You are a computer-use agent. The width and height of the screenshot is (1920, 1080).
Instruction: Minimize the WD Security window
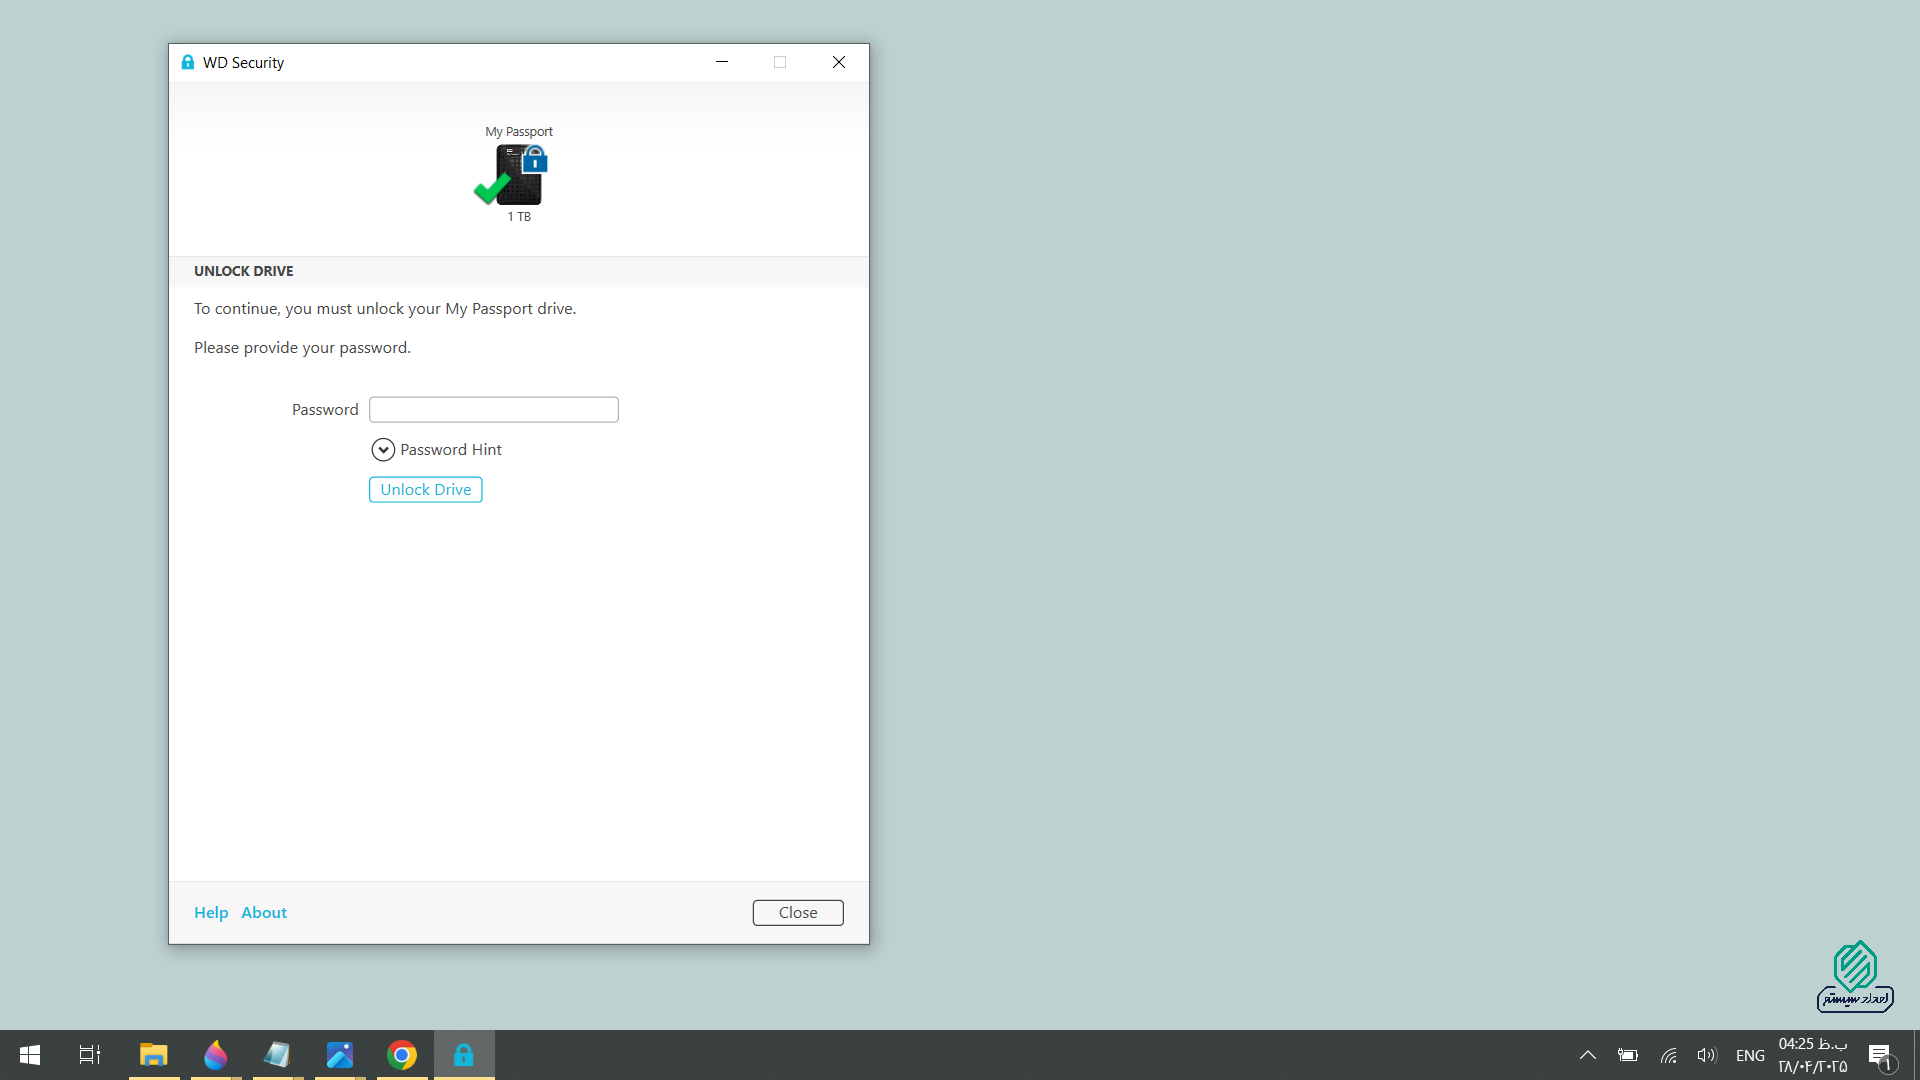tap(722, 62)
